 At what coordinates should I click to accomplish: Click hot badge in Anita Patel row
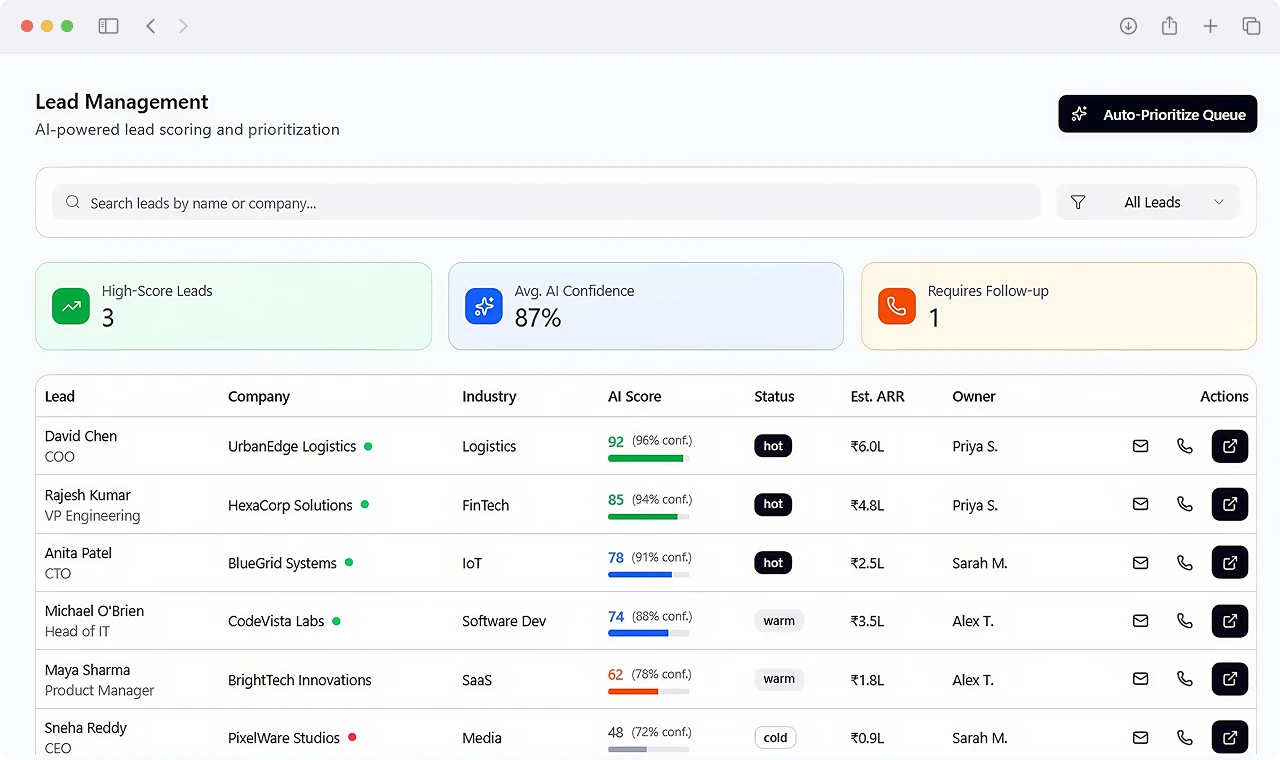[x=773, y=563]
